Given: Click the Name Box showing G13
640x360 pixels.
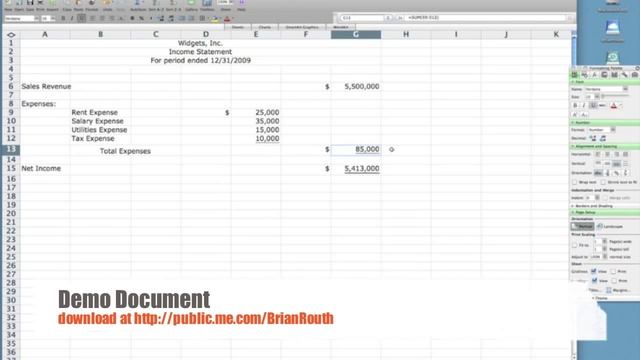Looking at the screenshot, I should [362, 18].
